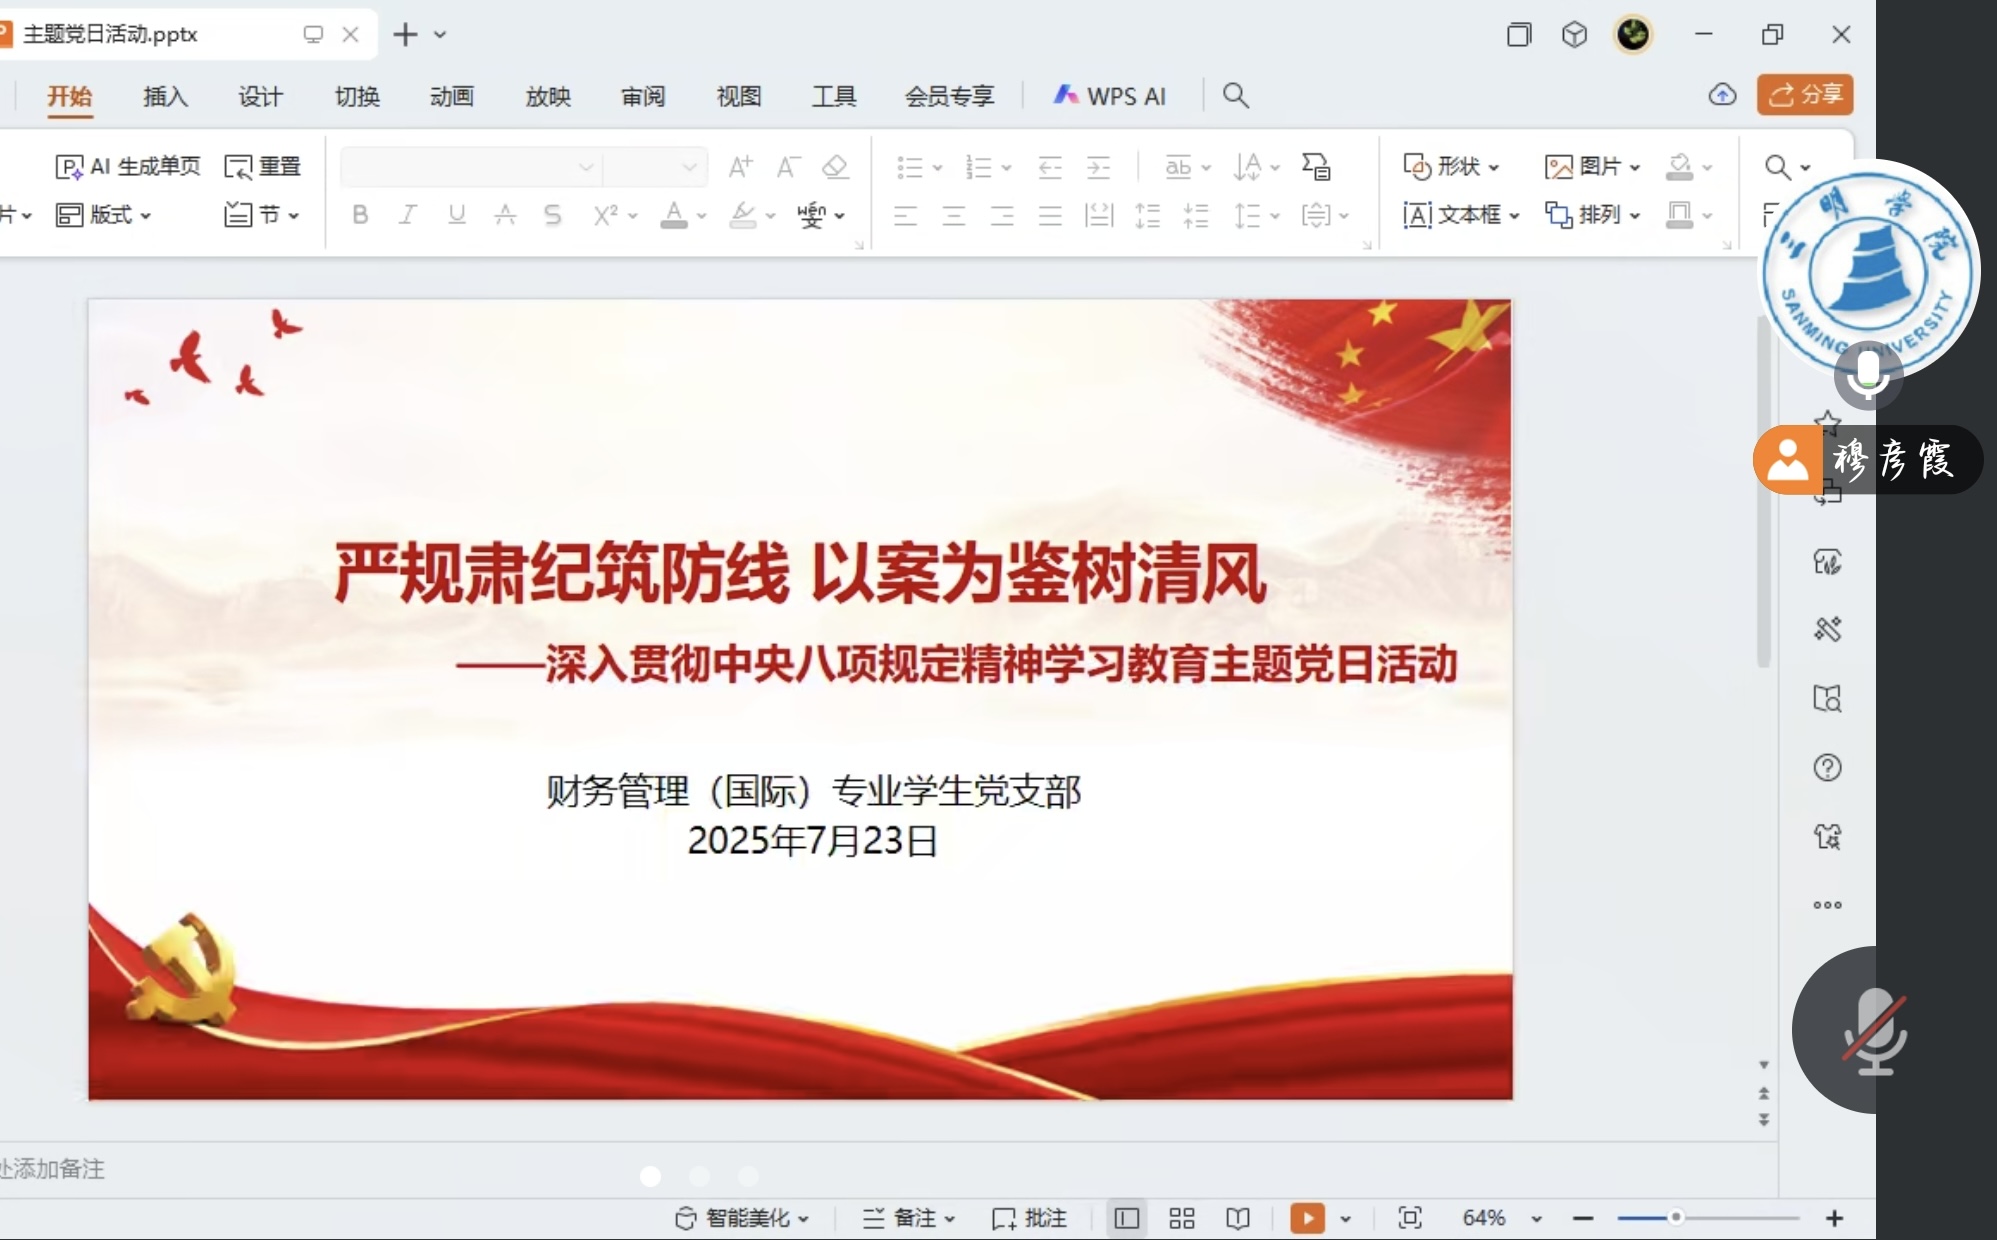Open a new tab with plus icon

pyautogui.click(x=405, y=35)
